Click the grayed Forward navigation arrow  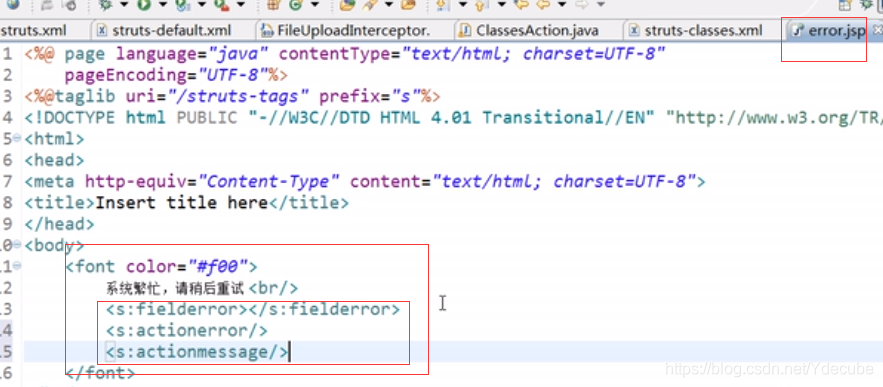(582, 5)
